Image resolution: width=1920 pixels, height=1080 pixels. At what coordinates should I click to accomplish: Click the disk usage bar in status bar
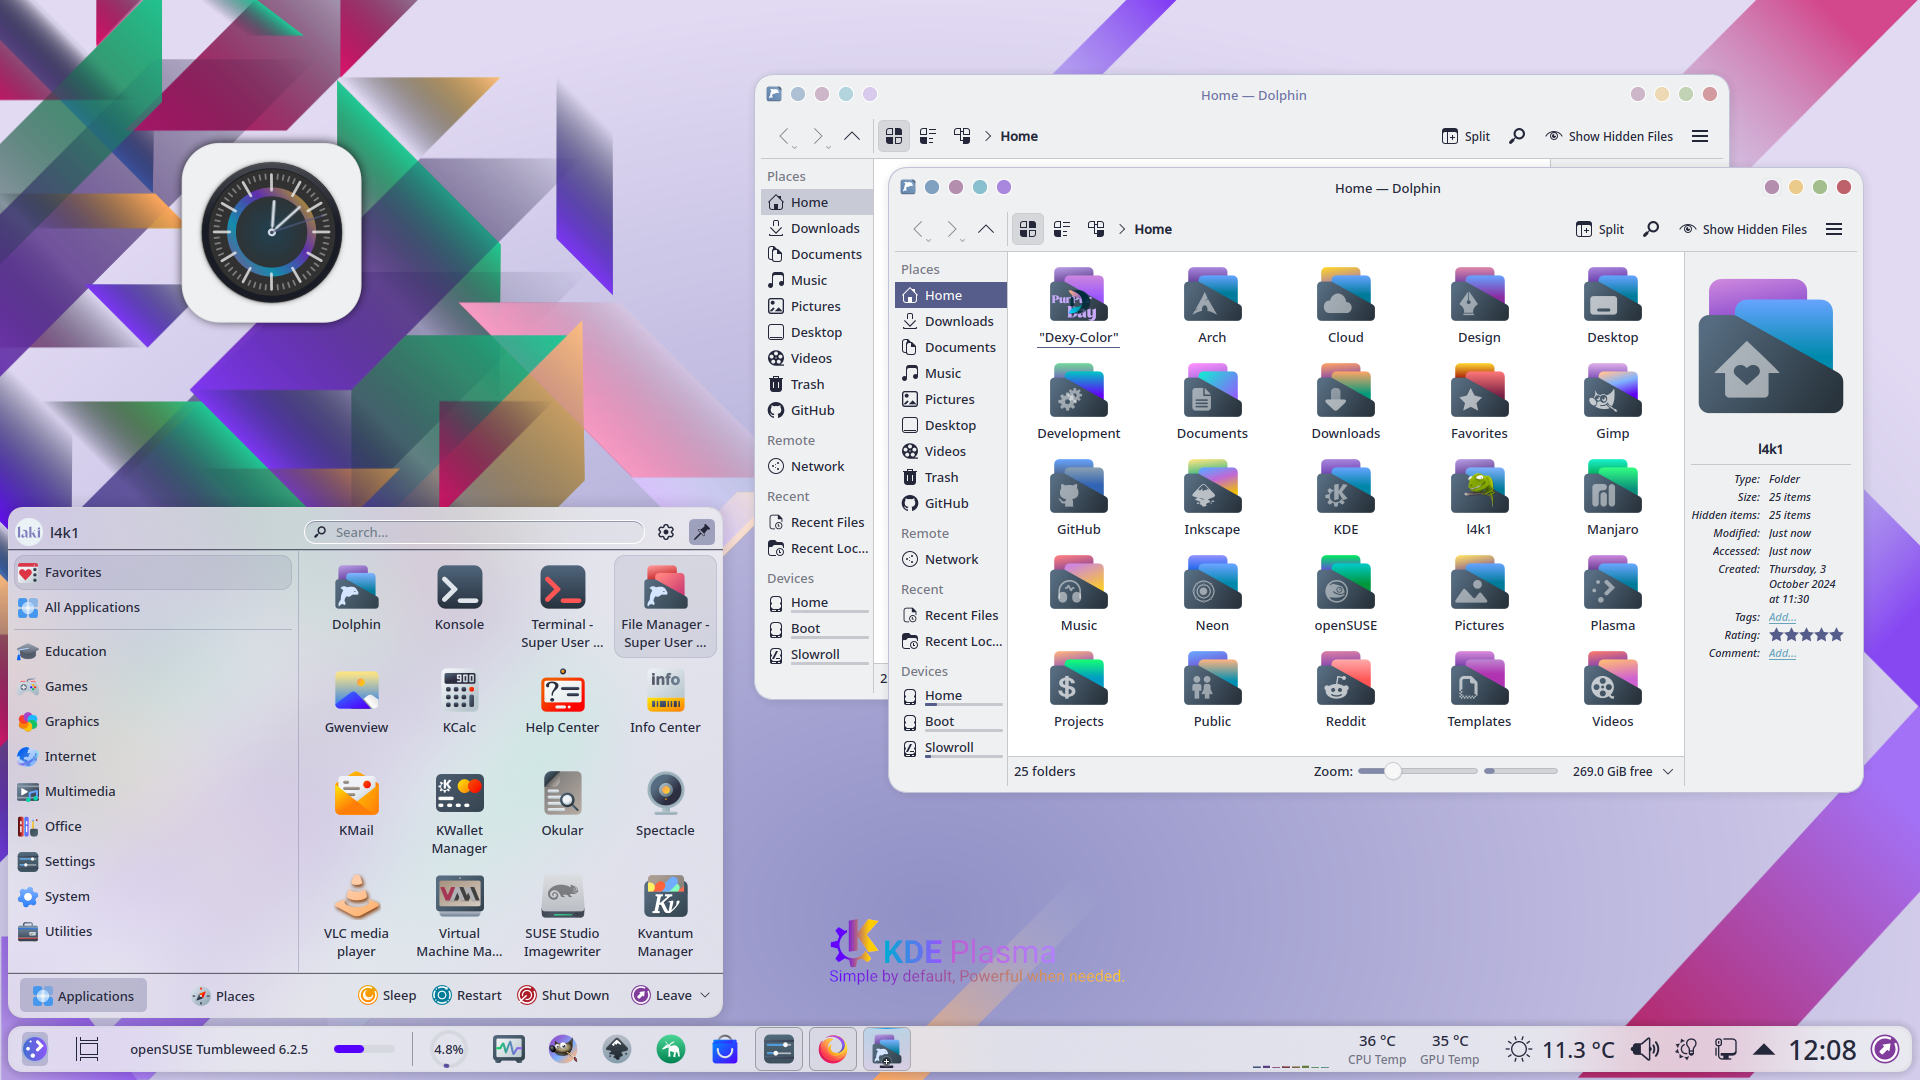(1521, 771)
